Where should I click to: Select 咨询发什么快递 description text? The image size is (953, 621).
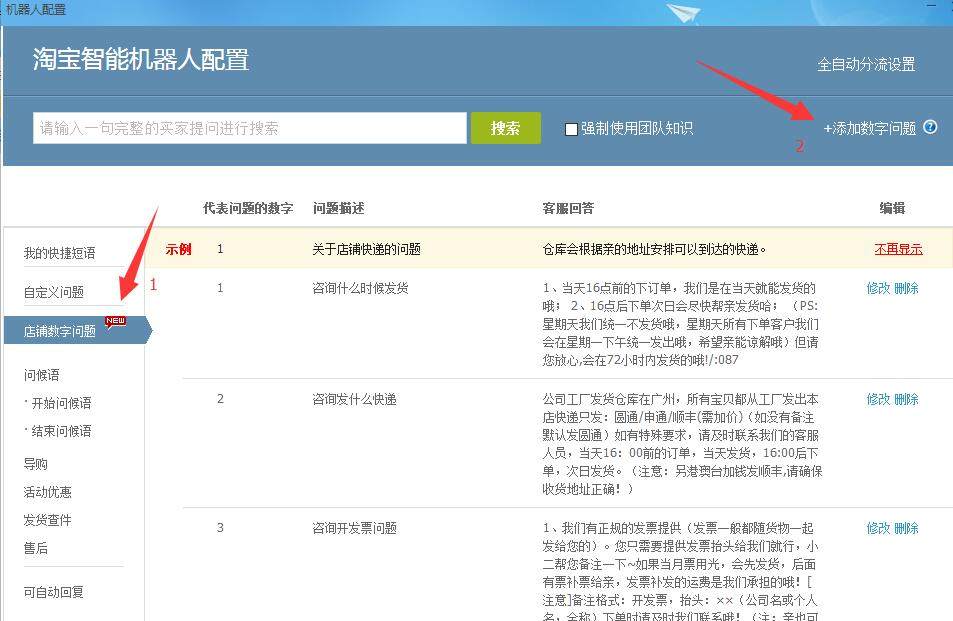click(354, 399)
